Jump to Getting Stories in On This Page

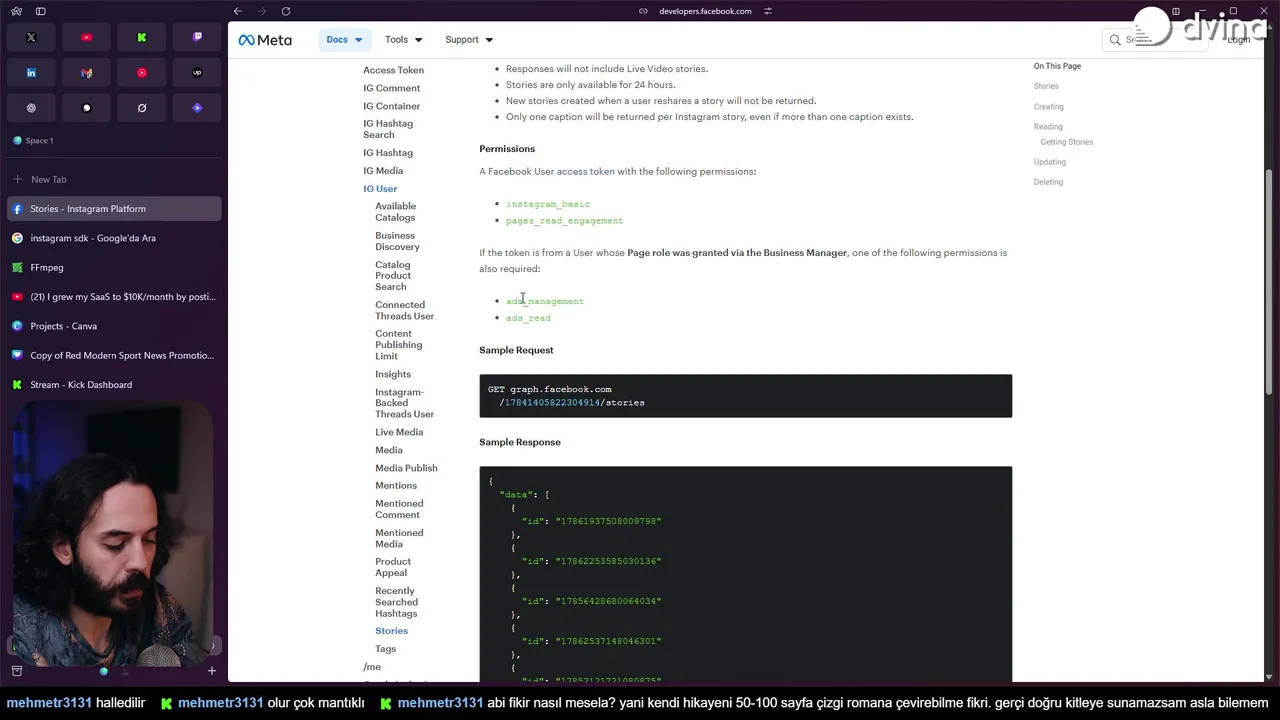coord(1066,142)
